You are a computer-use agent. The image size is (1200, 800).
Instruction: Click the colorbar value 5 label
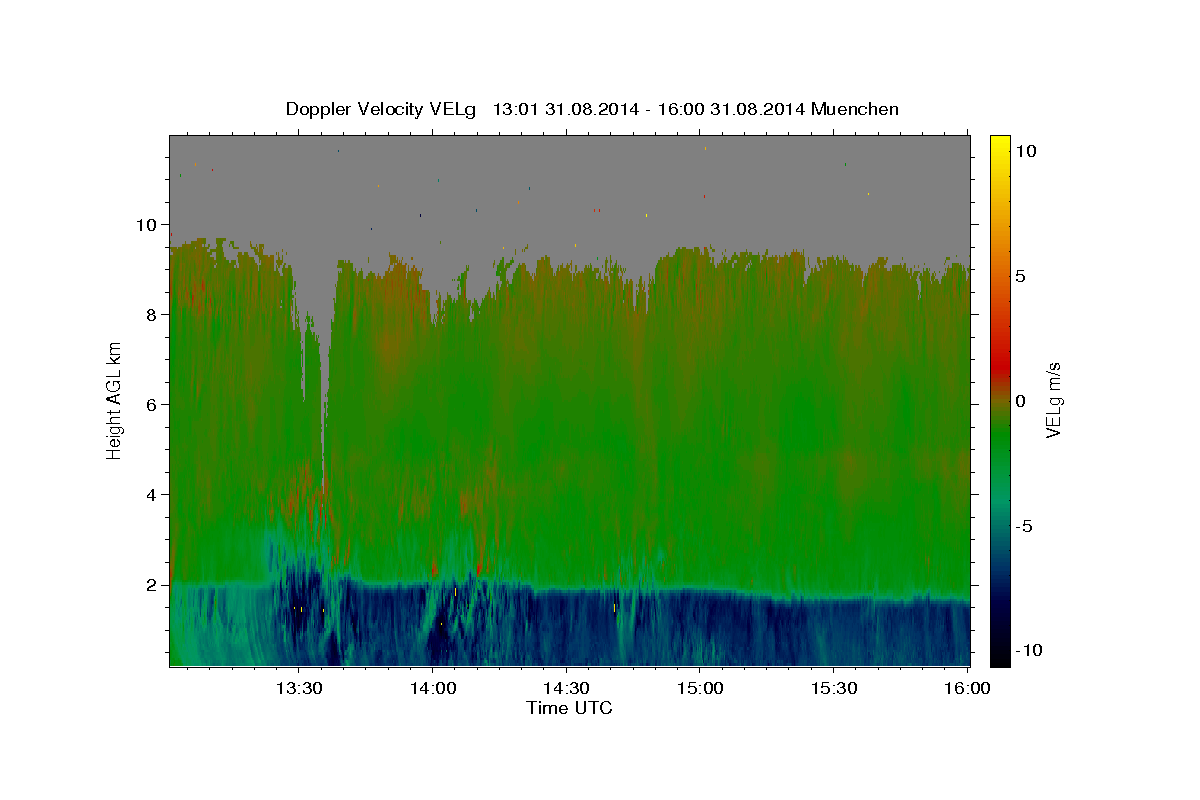[1020, 276]
